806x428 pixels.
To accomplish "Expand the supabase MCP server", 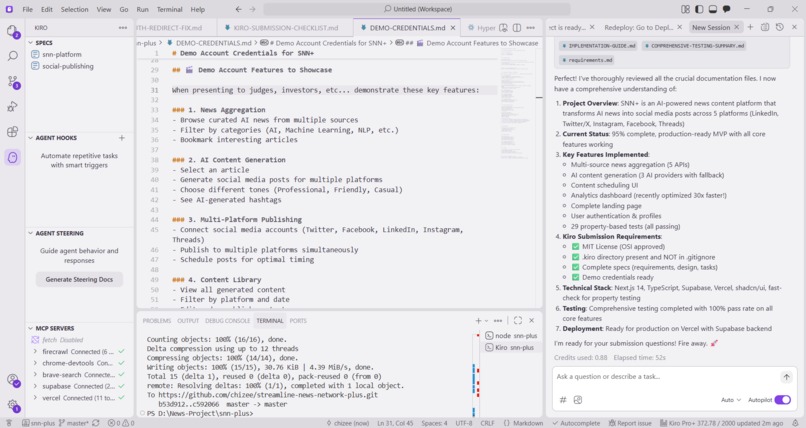I will (35, 386).
